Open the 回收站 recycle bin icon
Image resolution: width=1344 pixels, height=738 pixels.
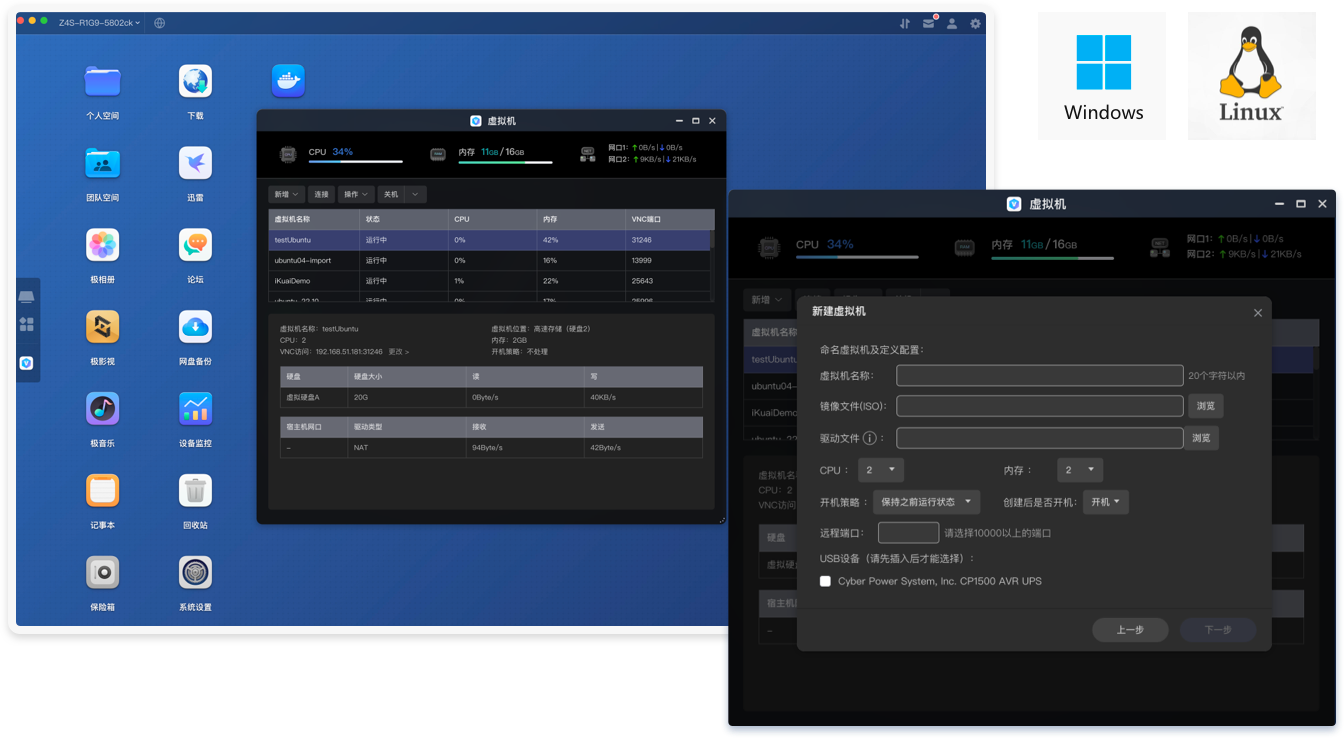[195, 490]
